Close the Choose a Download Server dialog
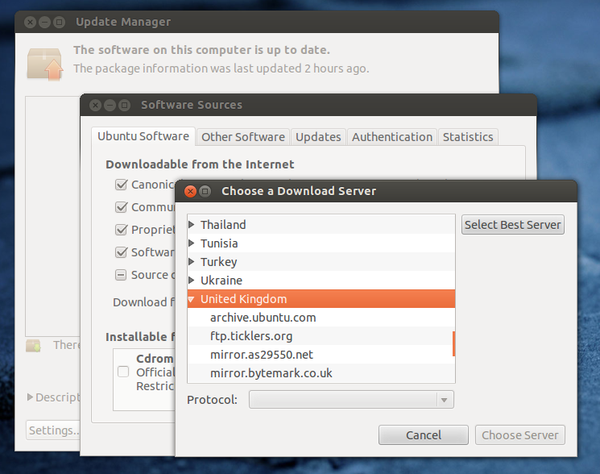Screen dimensions: 600x474 coord(190,191)
